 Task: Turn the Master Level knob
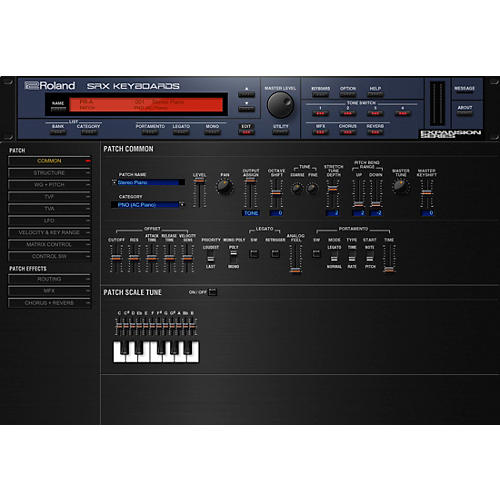(x=280, y=105)
